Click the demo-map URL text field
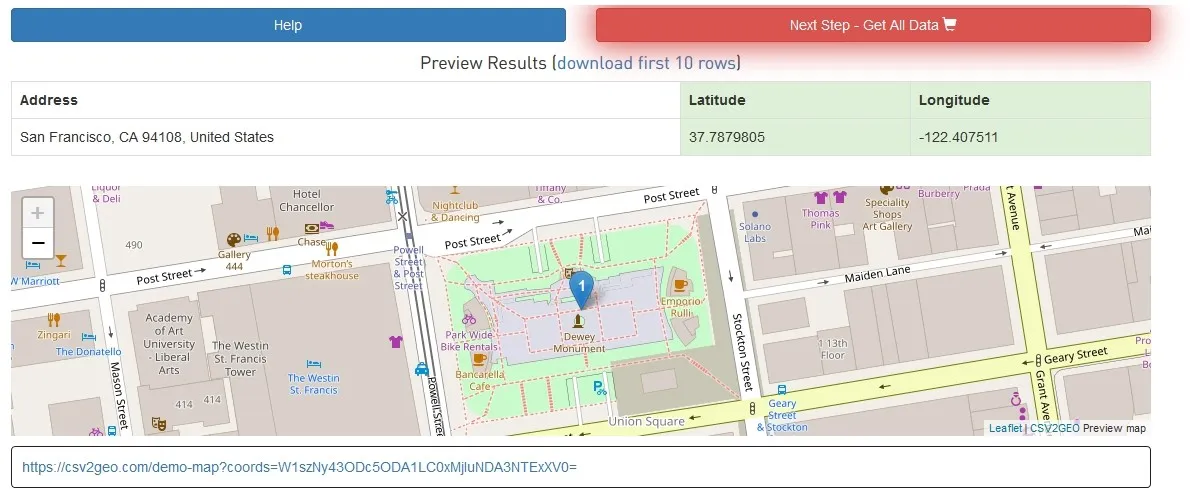 tap(580, 467)
